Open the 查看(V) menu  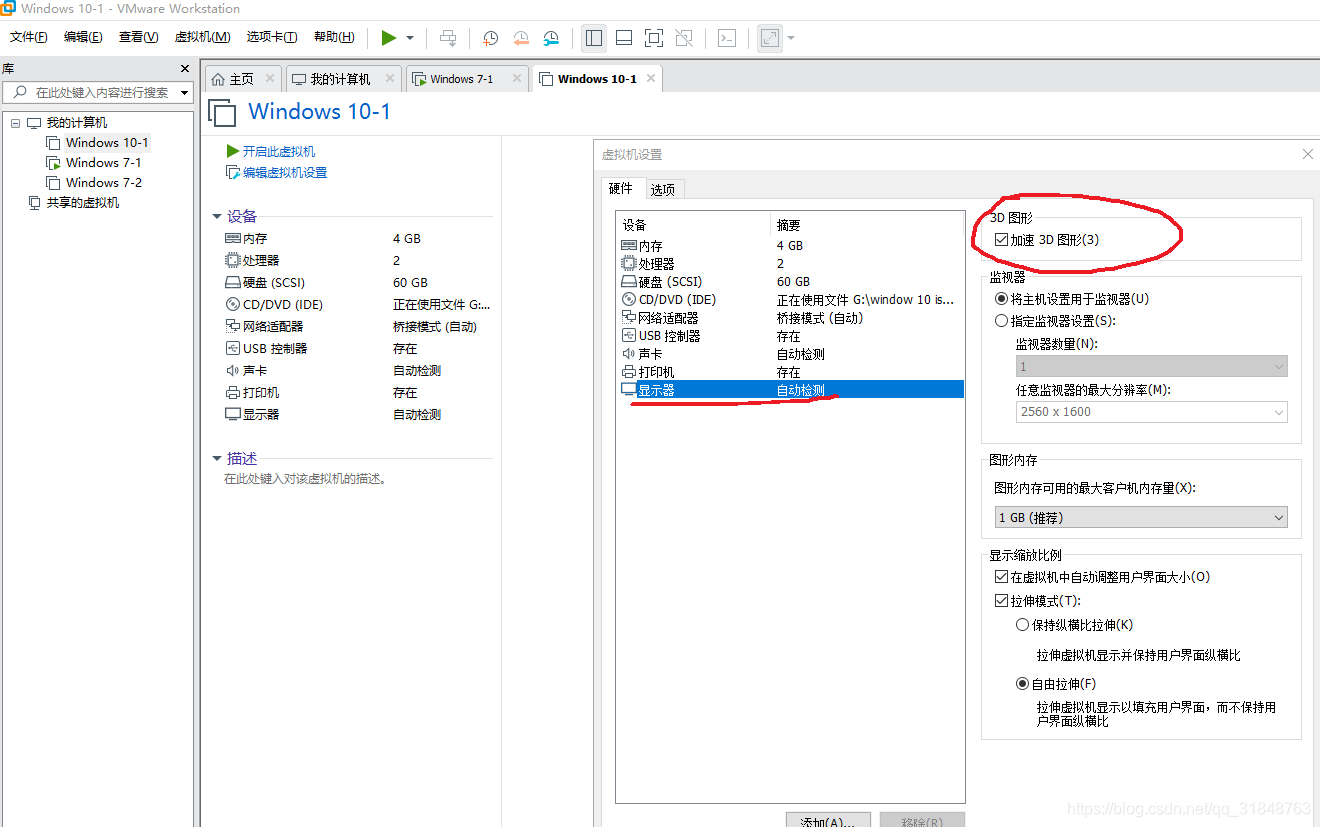[138, 37]
